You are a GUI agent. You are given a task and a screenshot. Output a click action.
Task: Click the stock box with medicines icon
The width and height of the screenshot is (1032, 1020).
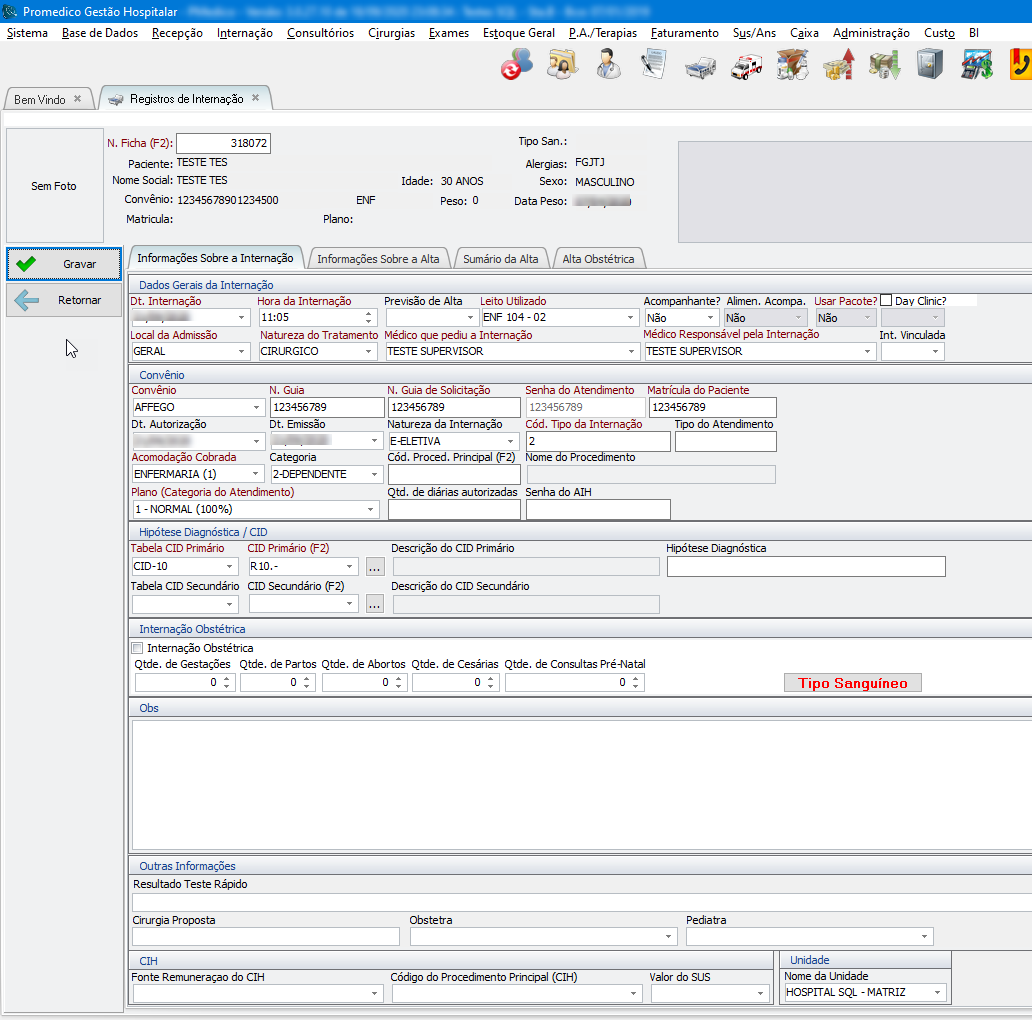[x=792, y=66]
